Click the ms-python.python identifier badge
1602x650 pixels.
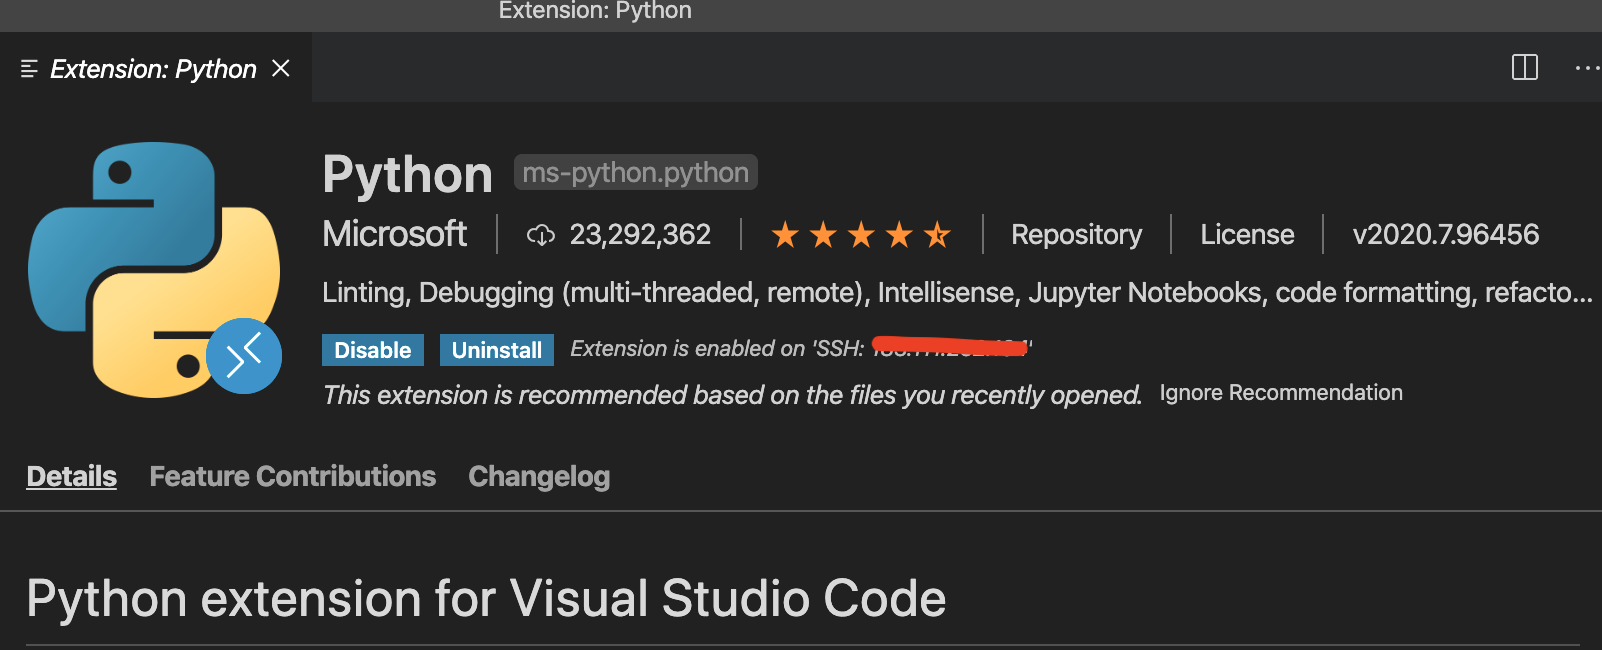point(635,173)
